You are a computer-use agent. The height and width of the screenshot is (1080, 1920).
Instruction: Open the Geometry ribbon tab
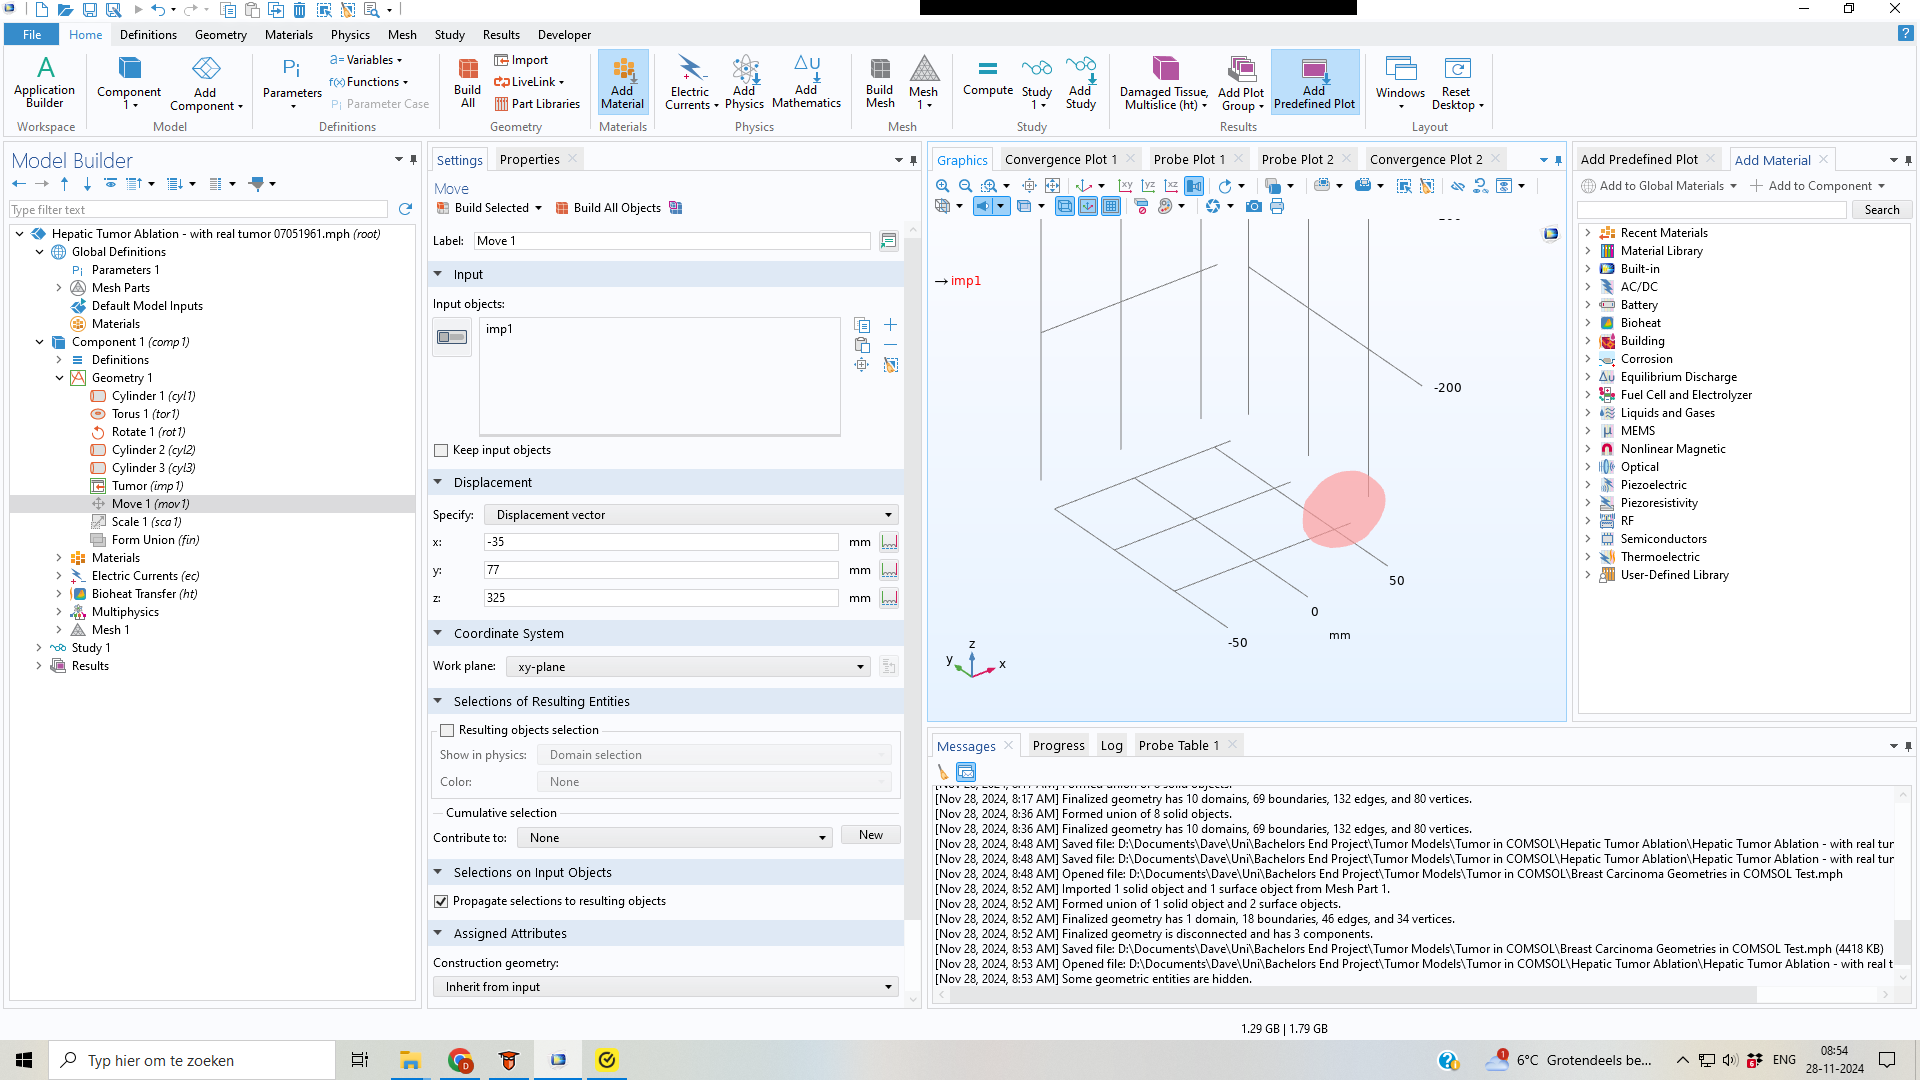point(220,34)
